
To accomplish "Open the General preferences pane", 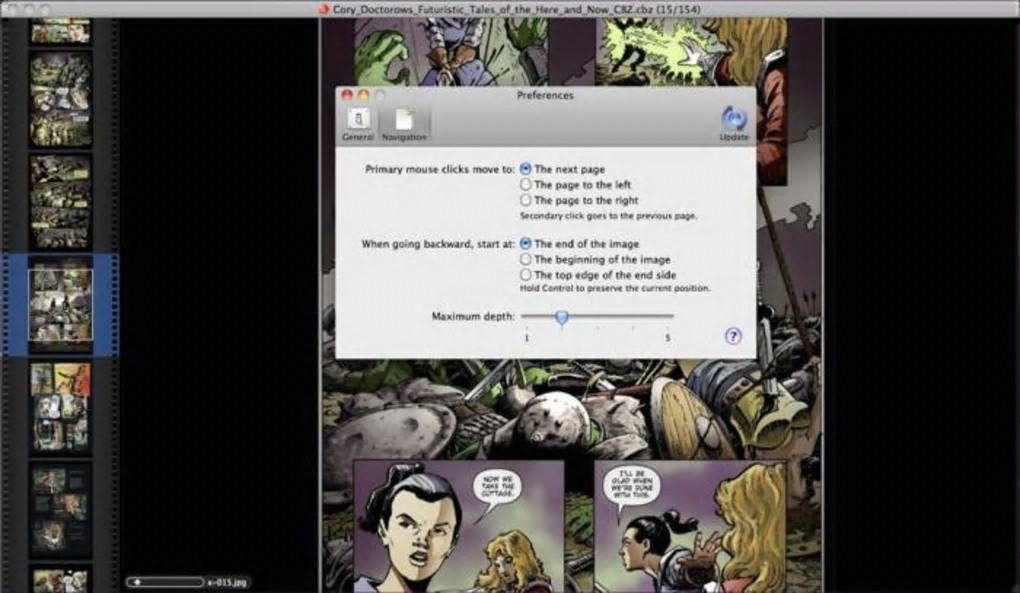I will click(358, 124).
